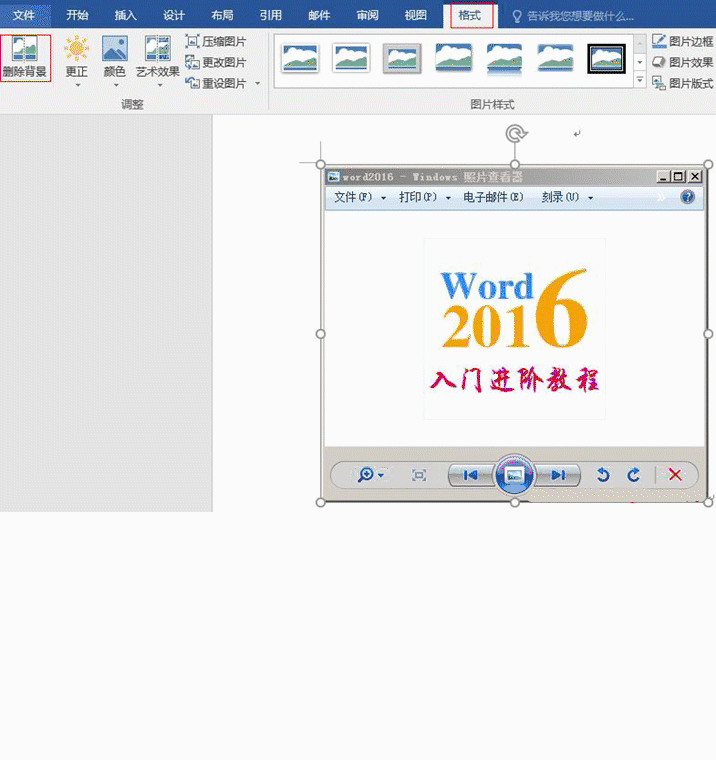Open the 艺术效果 artistic effects icon
716x760 pixels.
click(x=158, y=48)
